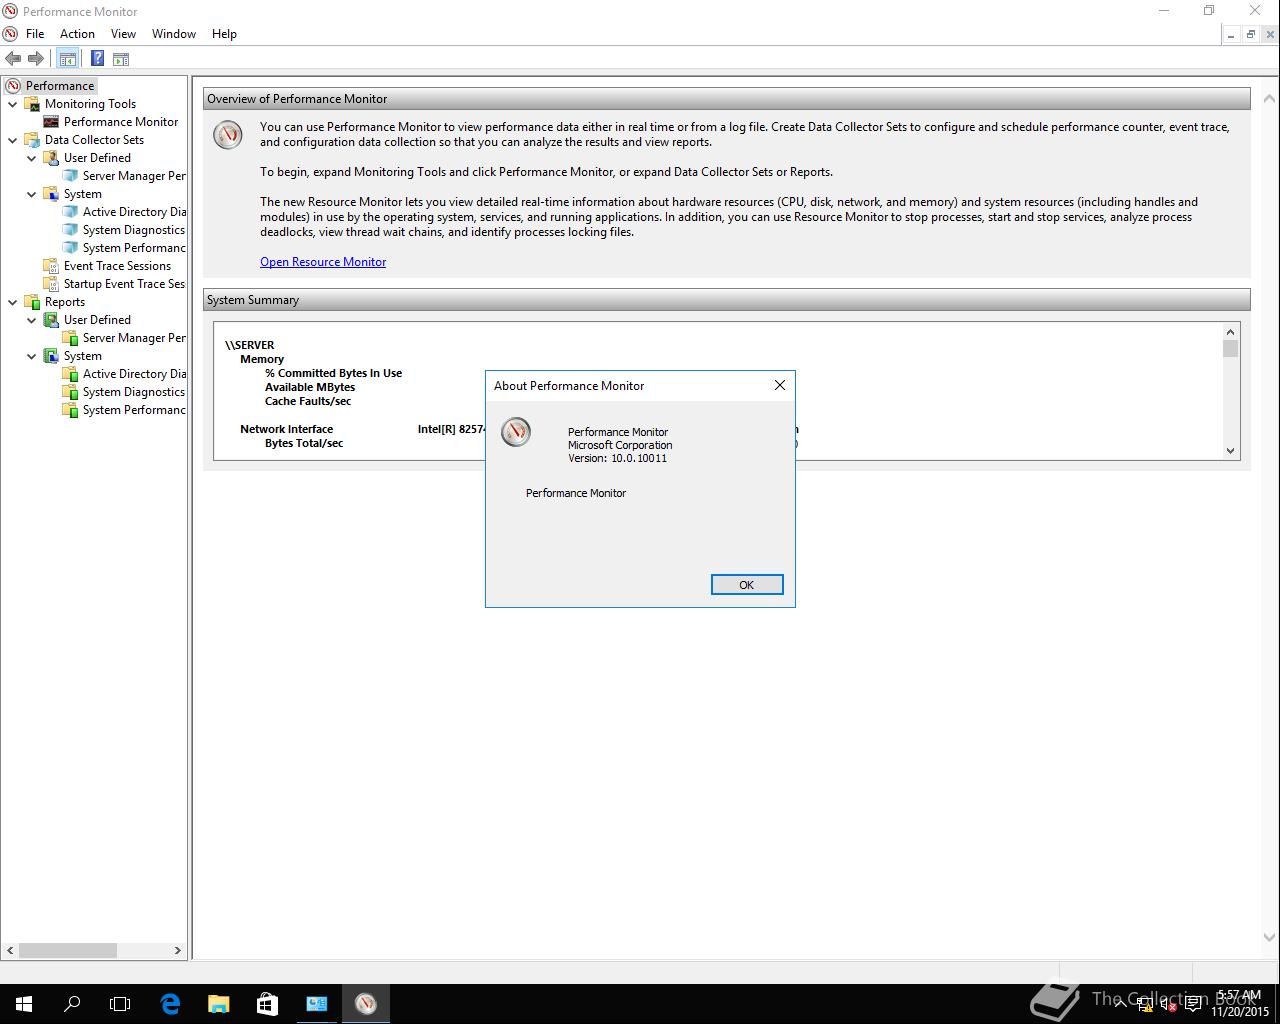Viewport: 1280px width, 1024px height.
Task: Click "% Committed Bytes In Use" counter
Action: [x=334, y=373]
